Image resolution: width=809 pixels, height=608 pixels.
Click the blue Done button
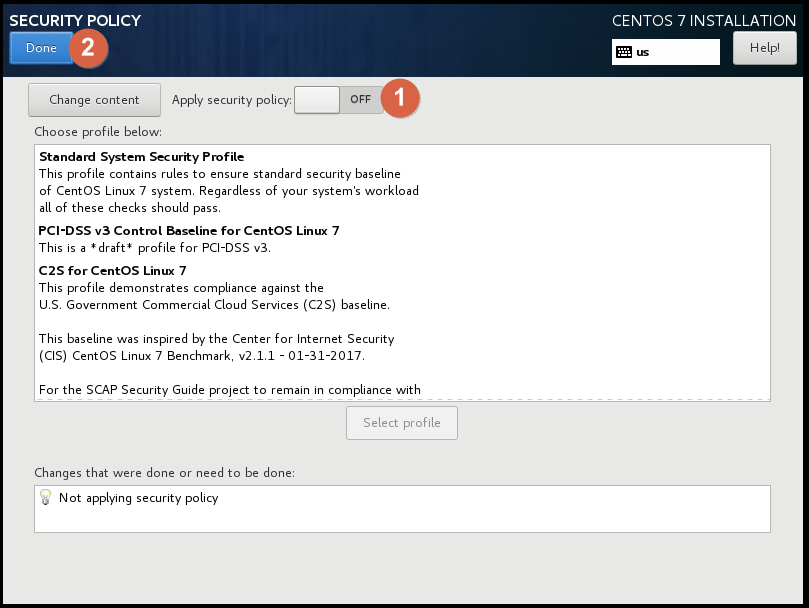[41, 48]
